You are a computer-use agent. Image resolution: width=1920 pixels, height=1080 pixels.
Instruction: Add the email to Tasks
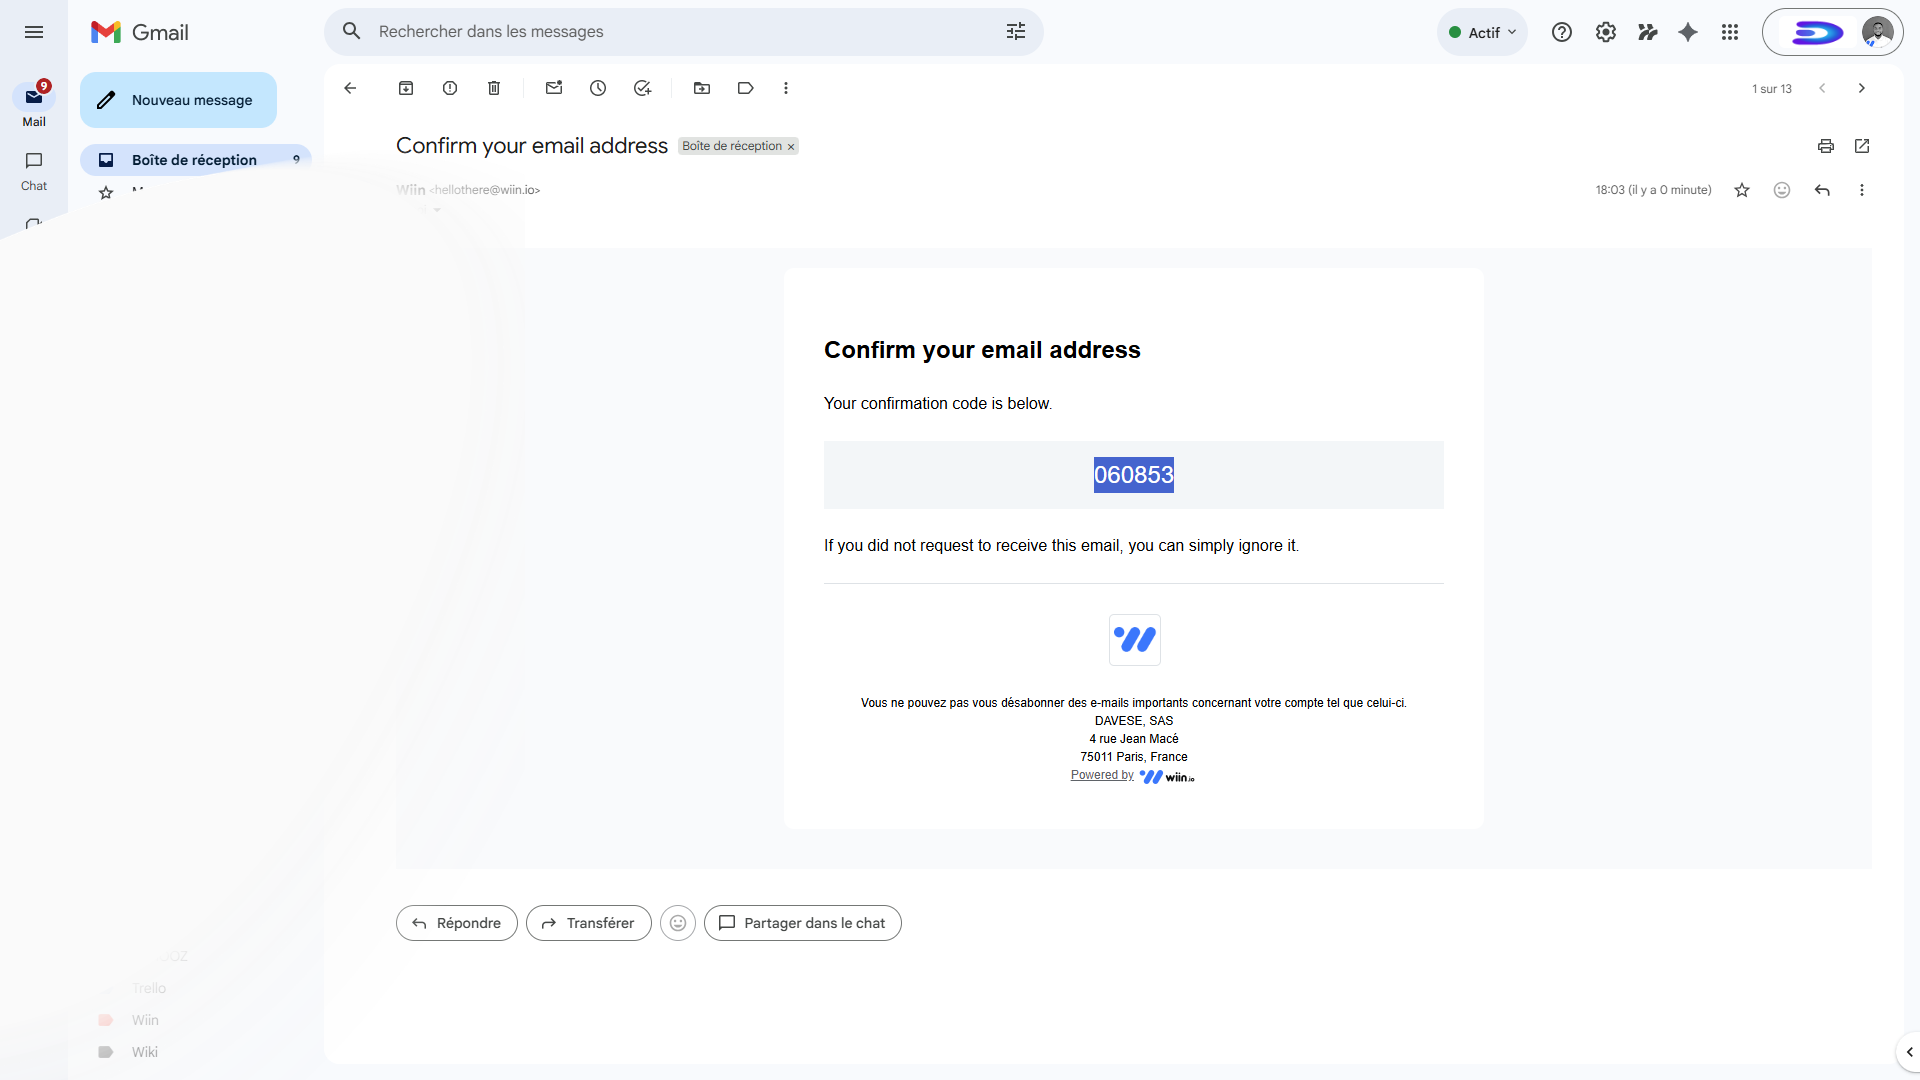[x=642, y=88]
